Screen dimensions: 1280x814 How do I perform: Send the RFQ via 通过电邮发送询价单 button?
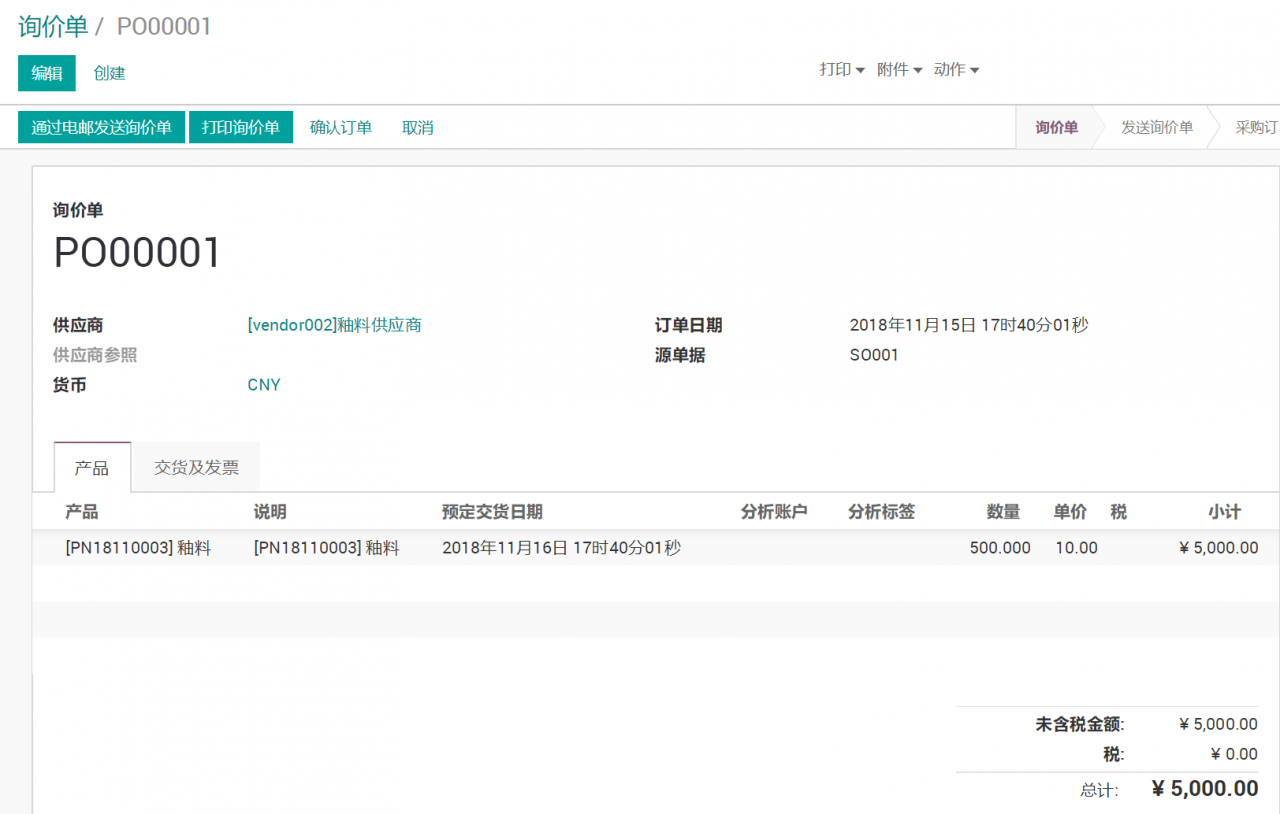click(101, 127)
